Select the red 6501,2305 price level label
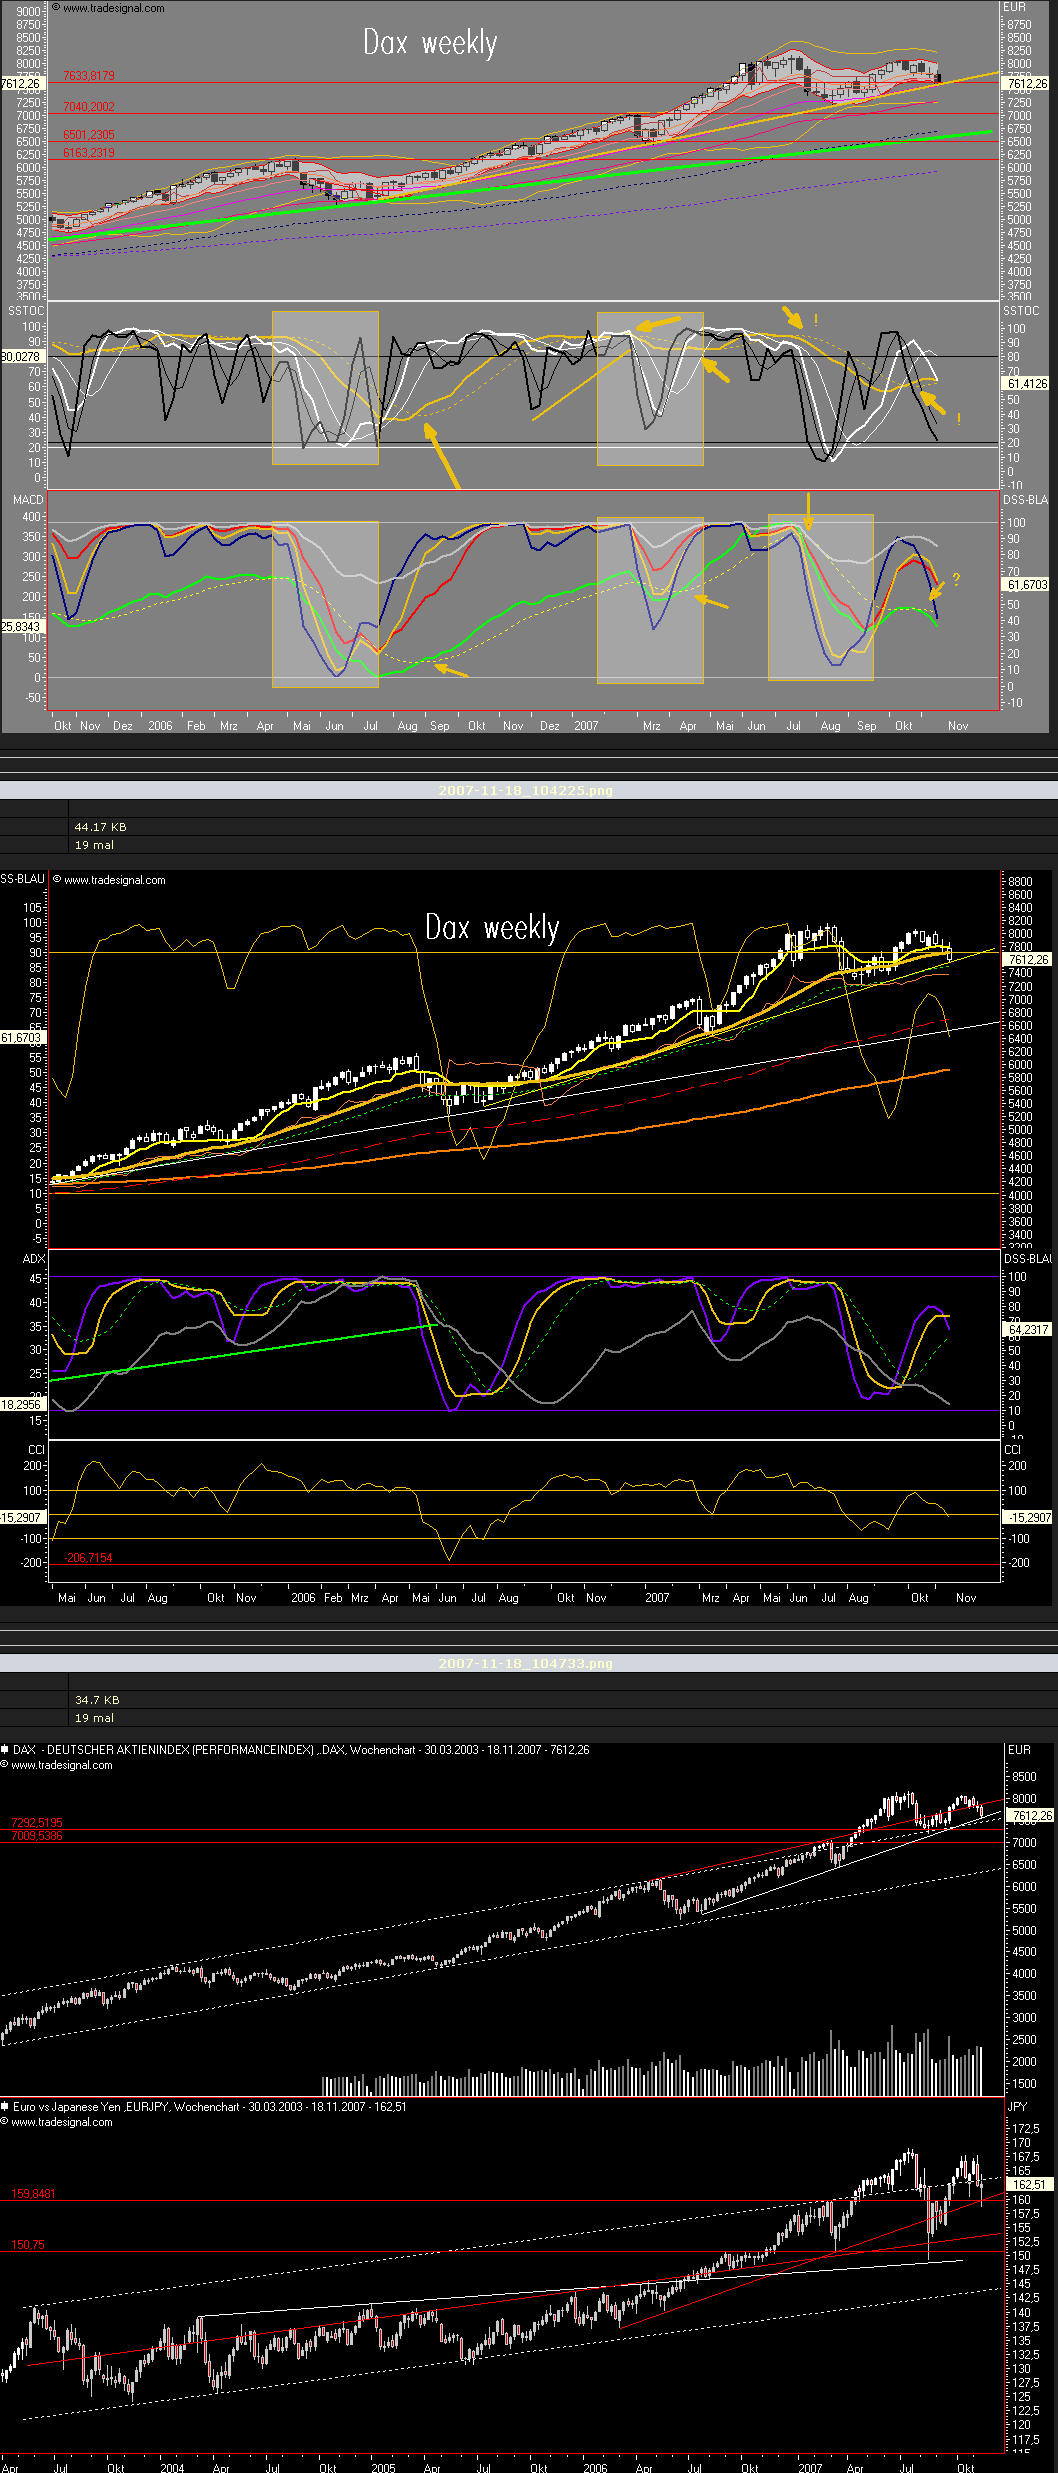This screenshot has height=2473, width=1058. 89,135
